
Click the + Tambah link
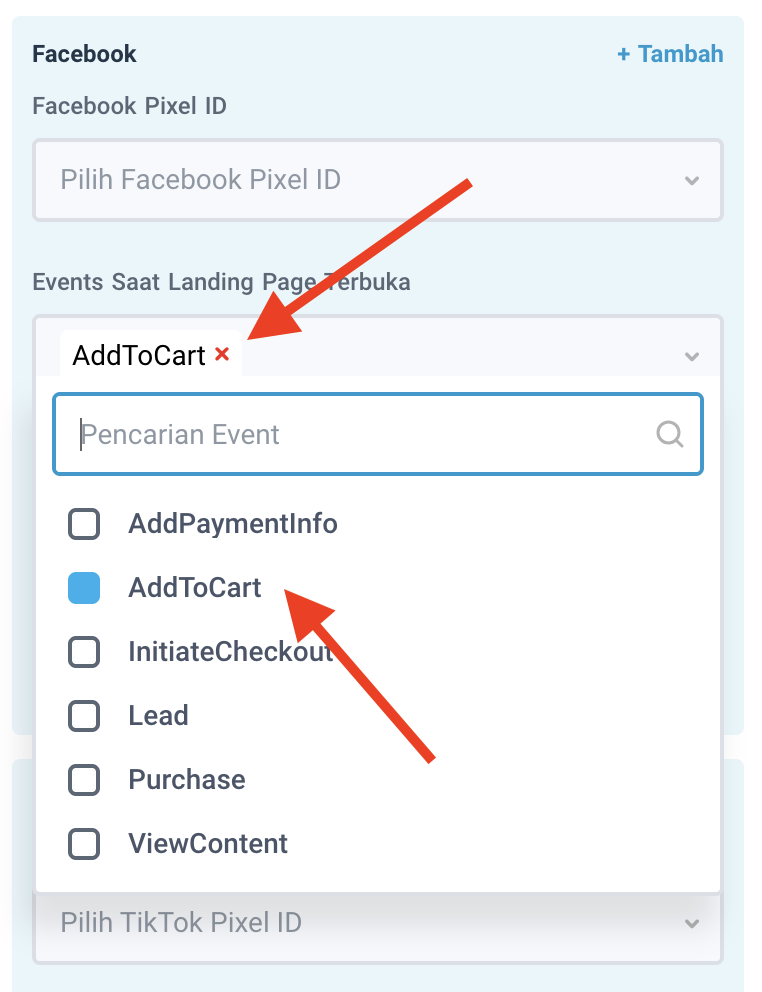click(670, 54)
